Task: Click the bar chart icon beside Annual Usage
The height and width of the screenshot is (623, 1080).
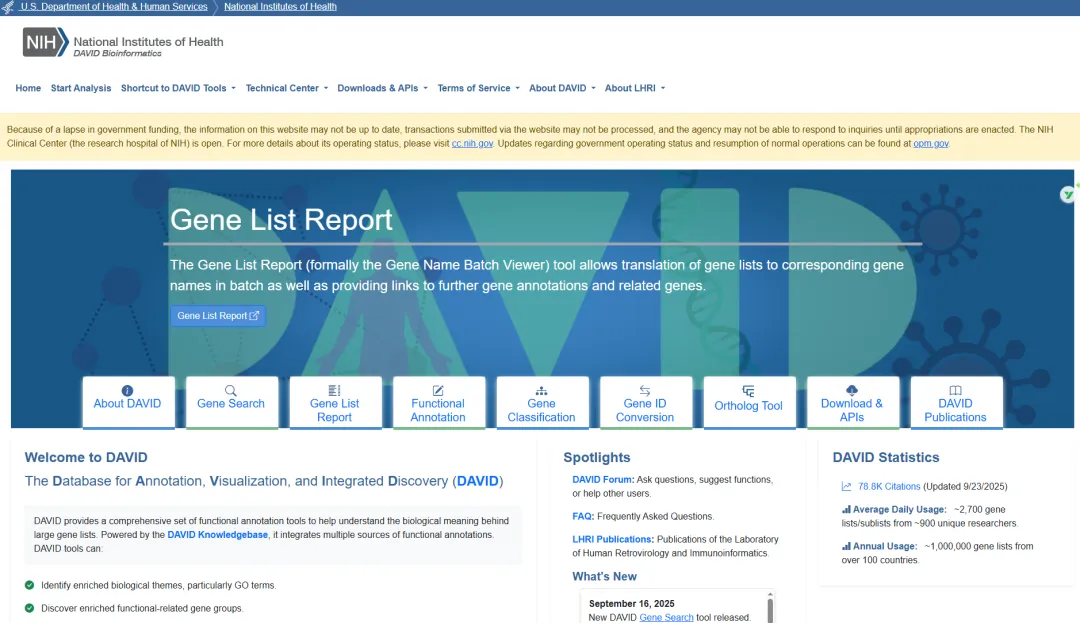Action: 846,546
